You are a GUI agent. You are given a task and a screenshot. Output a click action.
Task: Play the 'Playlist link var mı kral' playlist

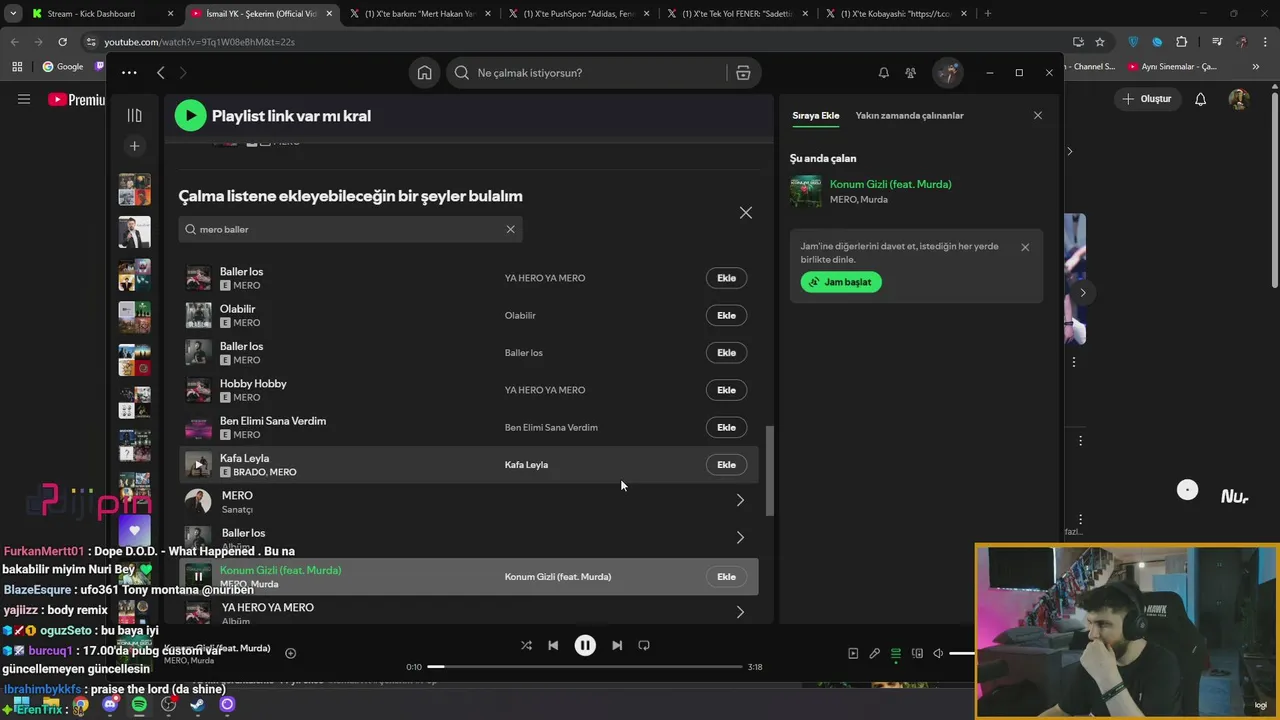coord(190,116)
